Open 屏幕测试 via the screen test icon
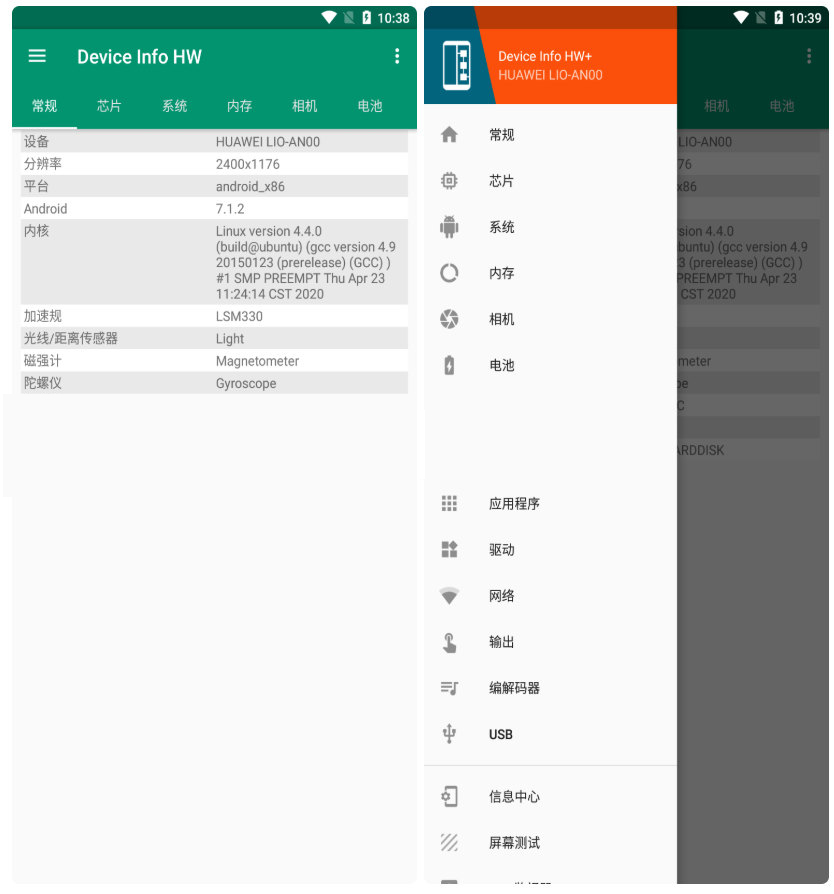The width and height of the screenshot is (834, 894). [449, 842]
